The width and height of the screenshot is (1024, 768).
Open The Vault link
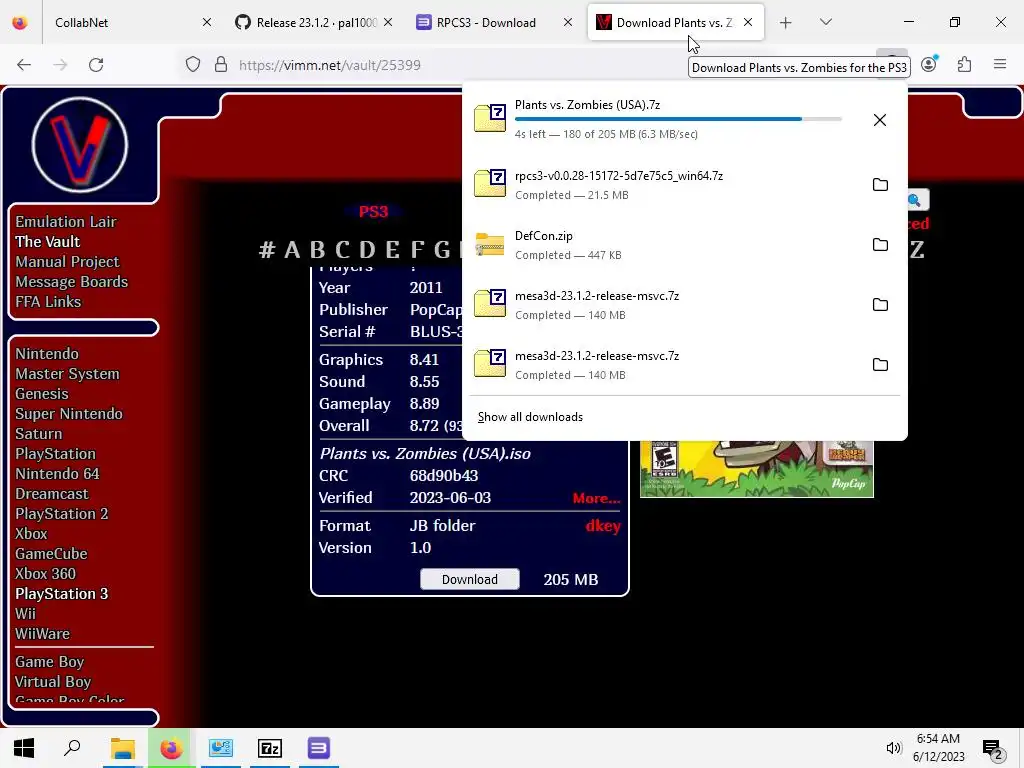[48, 242]
